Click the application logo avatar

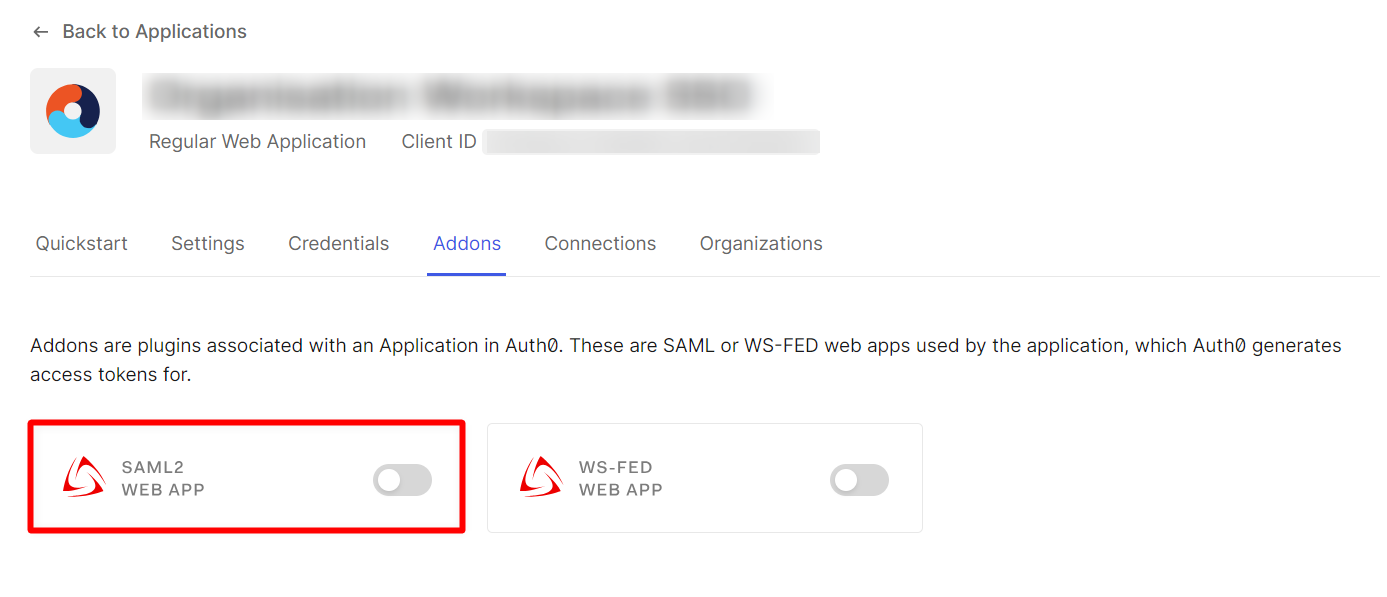tap(73, 110)
